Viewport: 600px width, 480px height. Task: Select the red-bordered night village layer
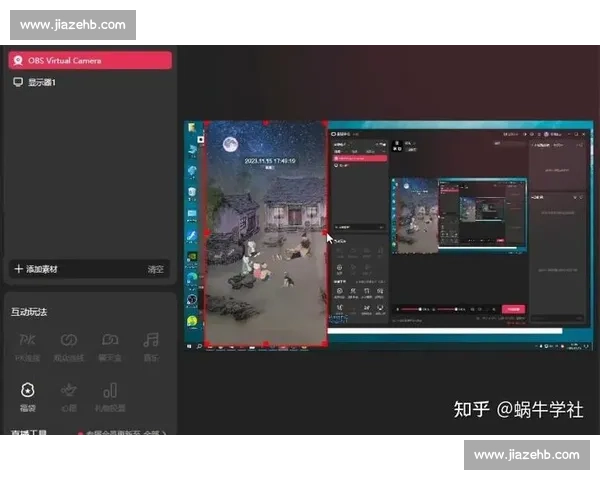(x=266, y=233)
